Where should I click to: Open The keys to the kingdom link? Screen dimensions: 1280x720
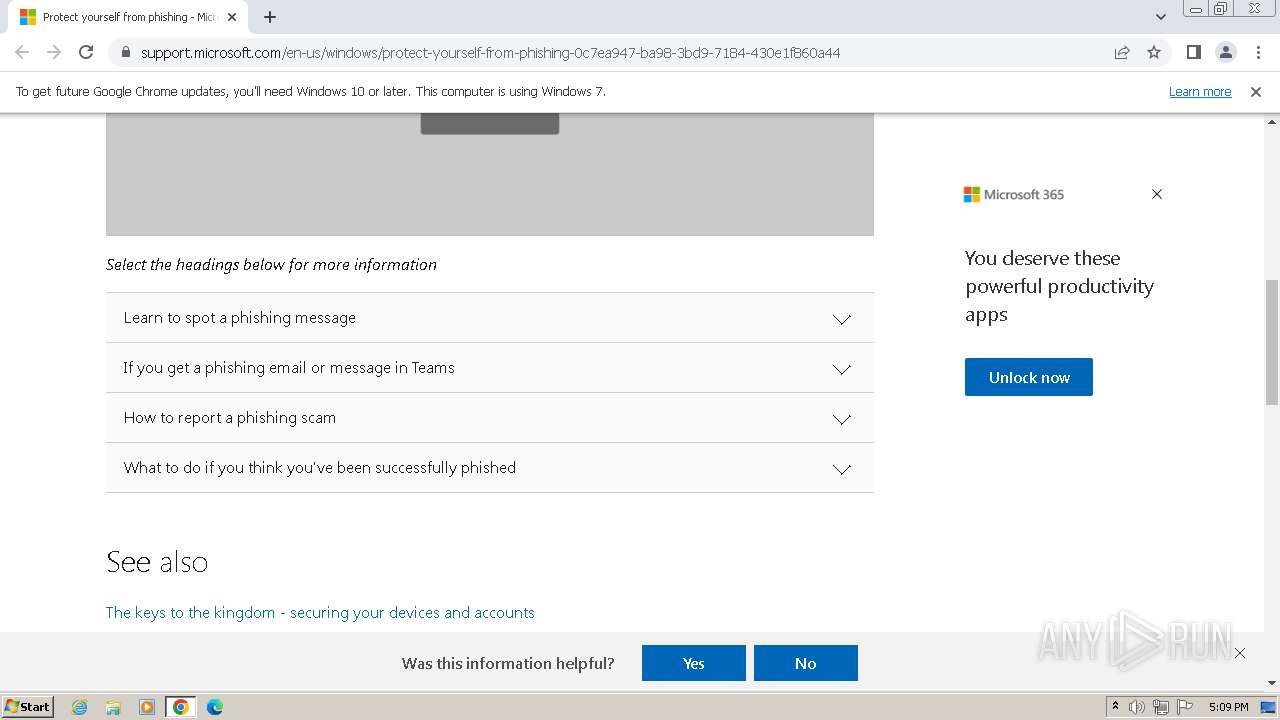pos(320,612)
